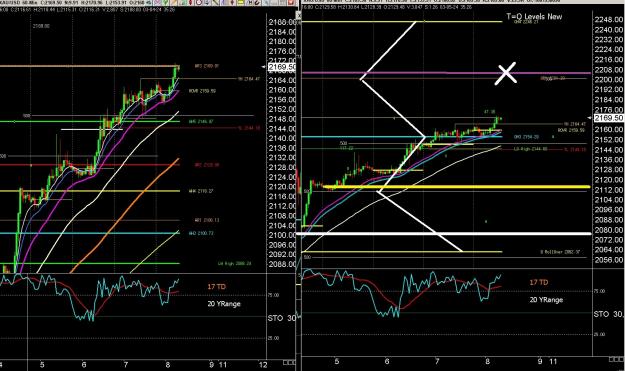Image resolution: width=625 pixels, height=371 pixels.
Task: Click the 2248.00 price on the right chart axis
Action: point(609,20)
